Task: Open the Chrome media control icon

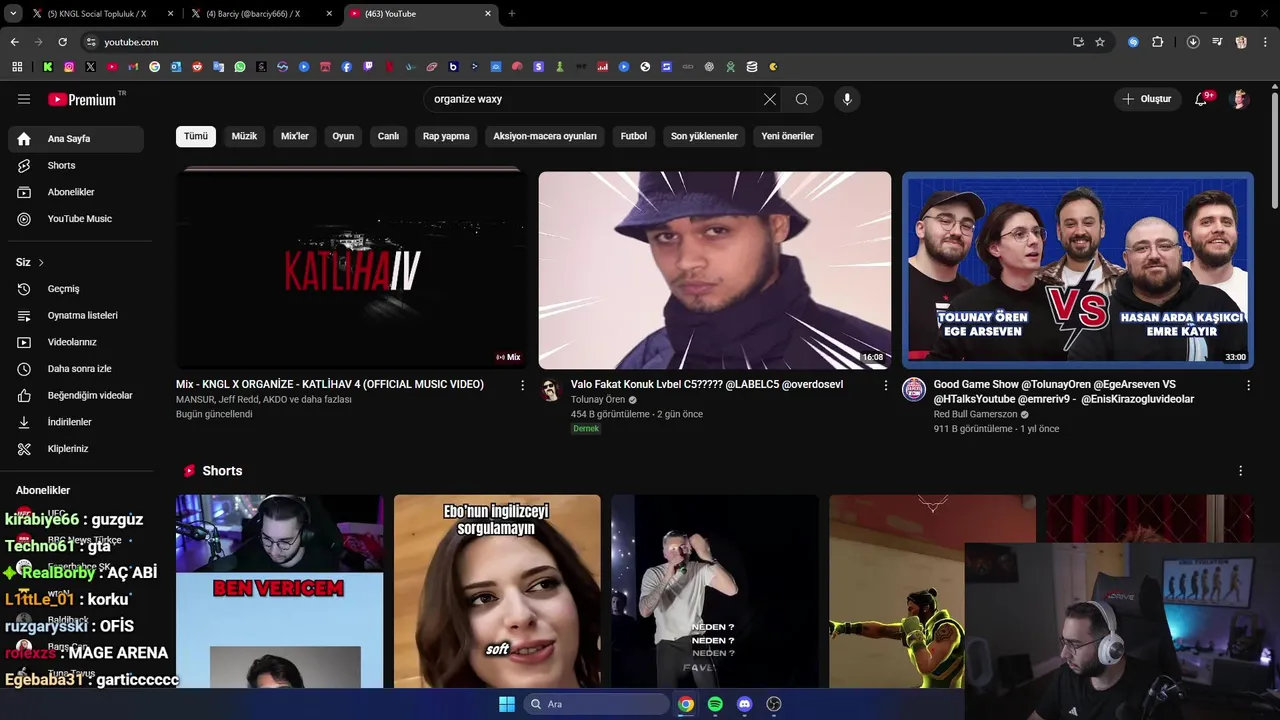Action: click(1217, 42)
